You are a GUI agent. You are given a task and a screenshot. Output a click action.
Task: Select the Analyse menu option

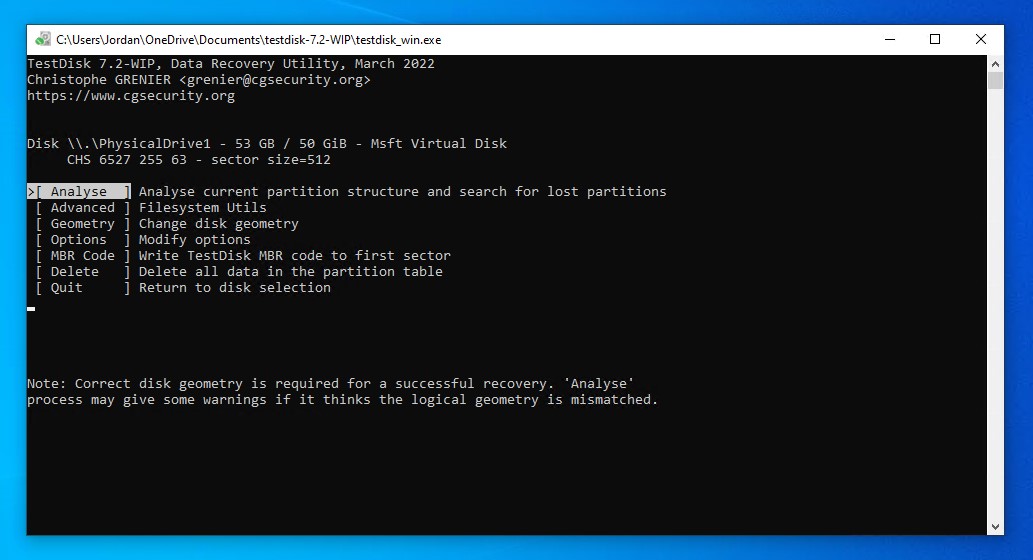point(79,192)
